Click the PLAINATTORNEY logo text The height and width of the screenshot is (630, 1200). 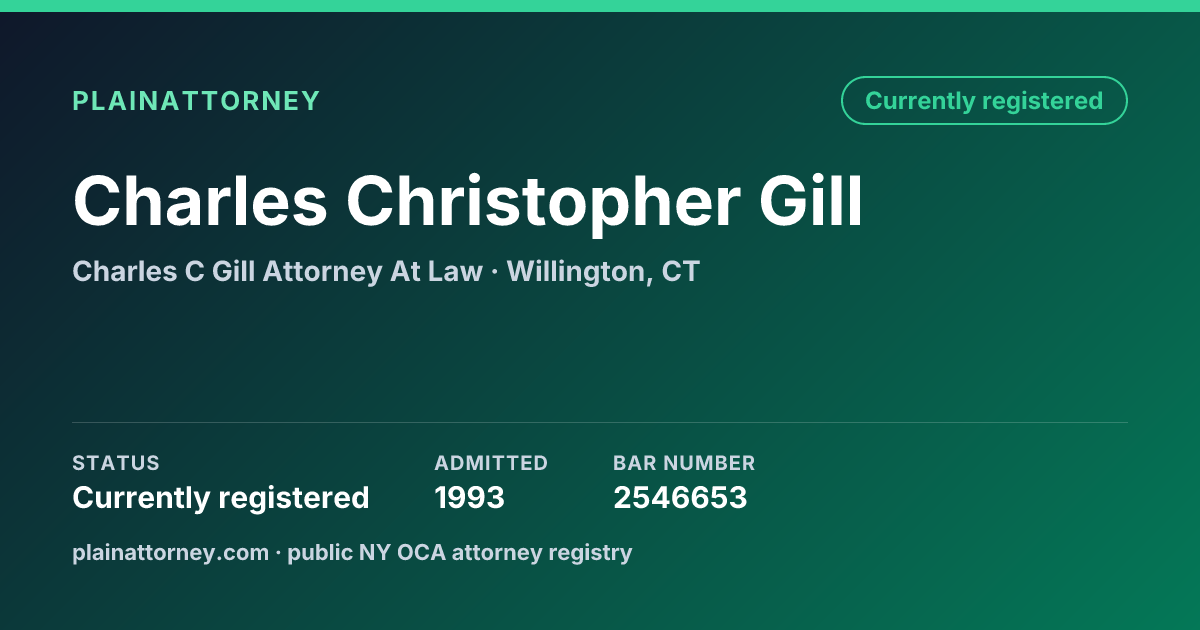[196, 101]
